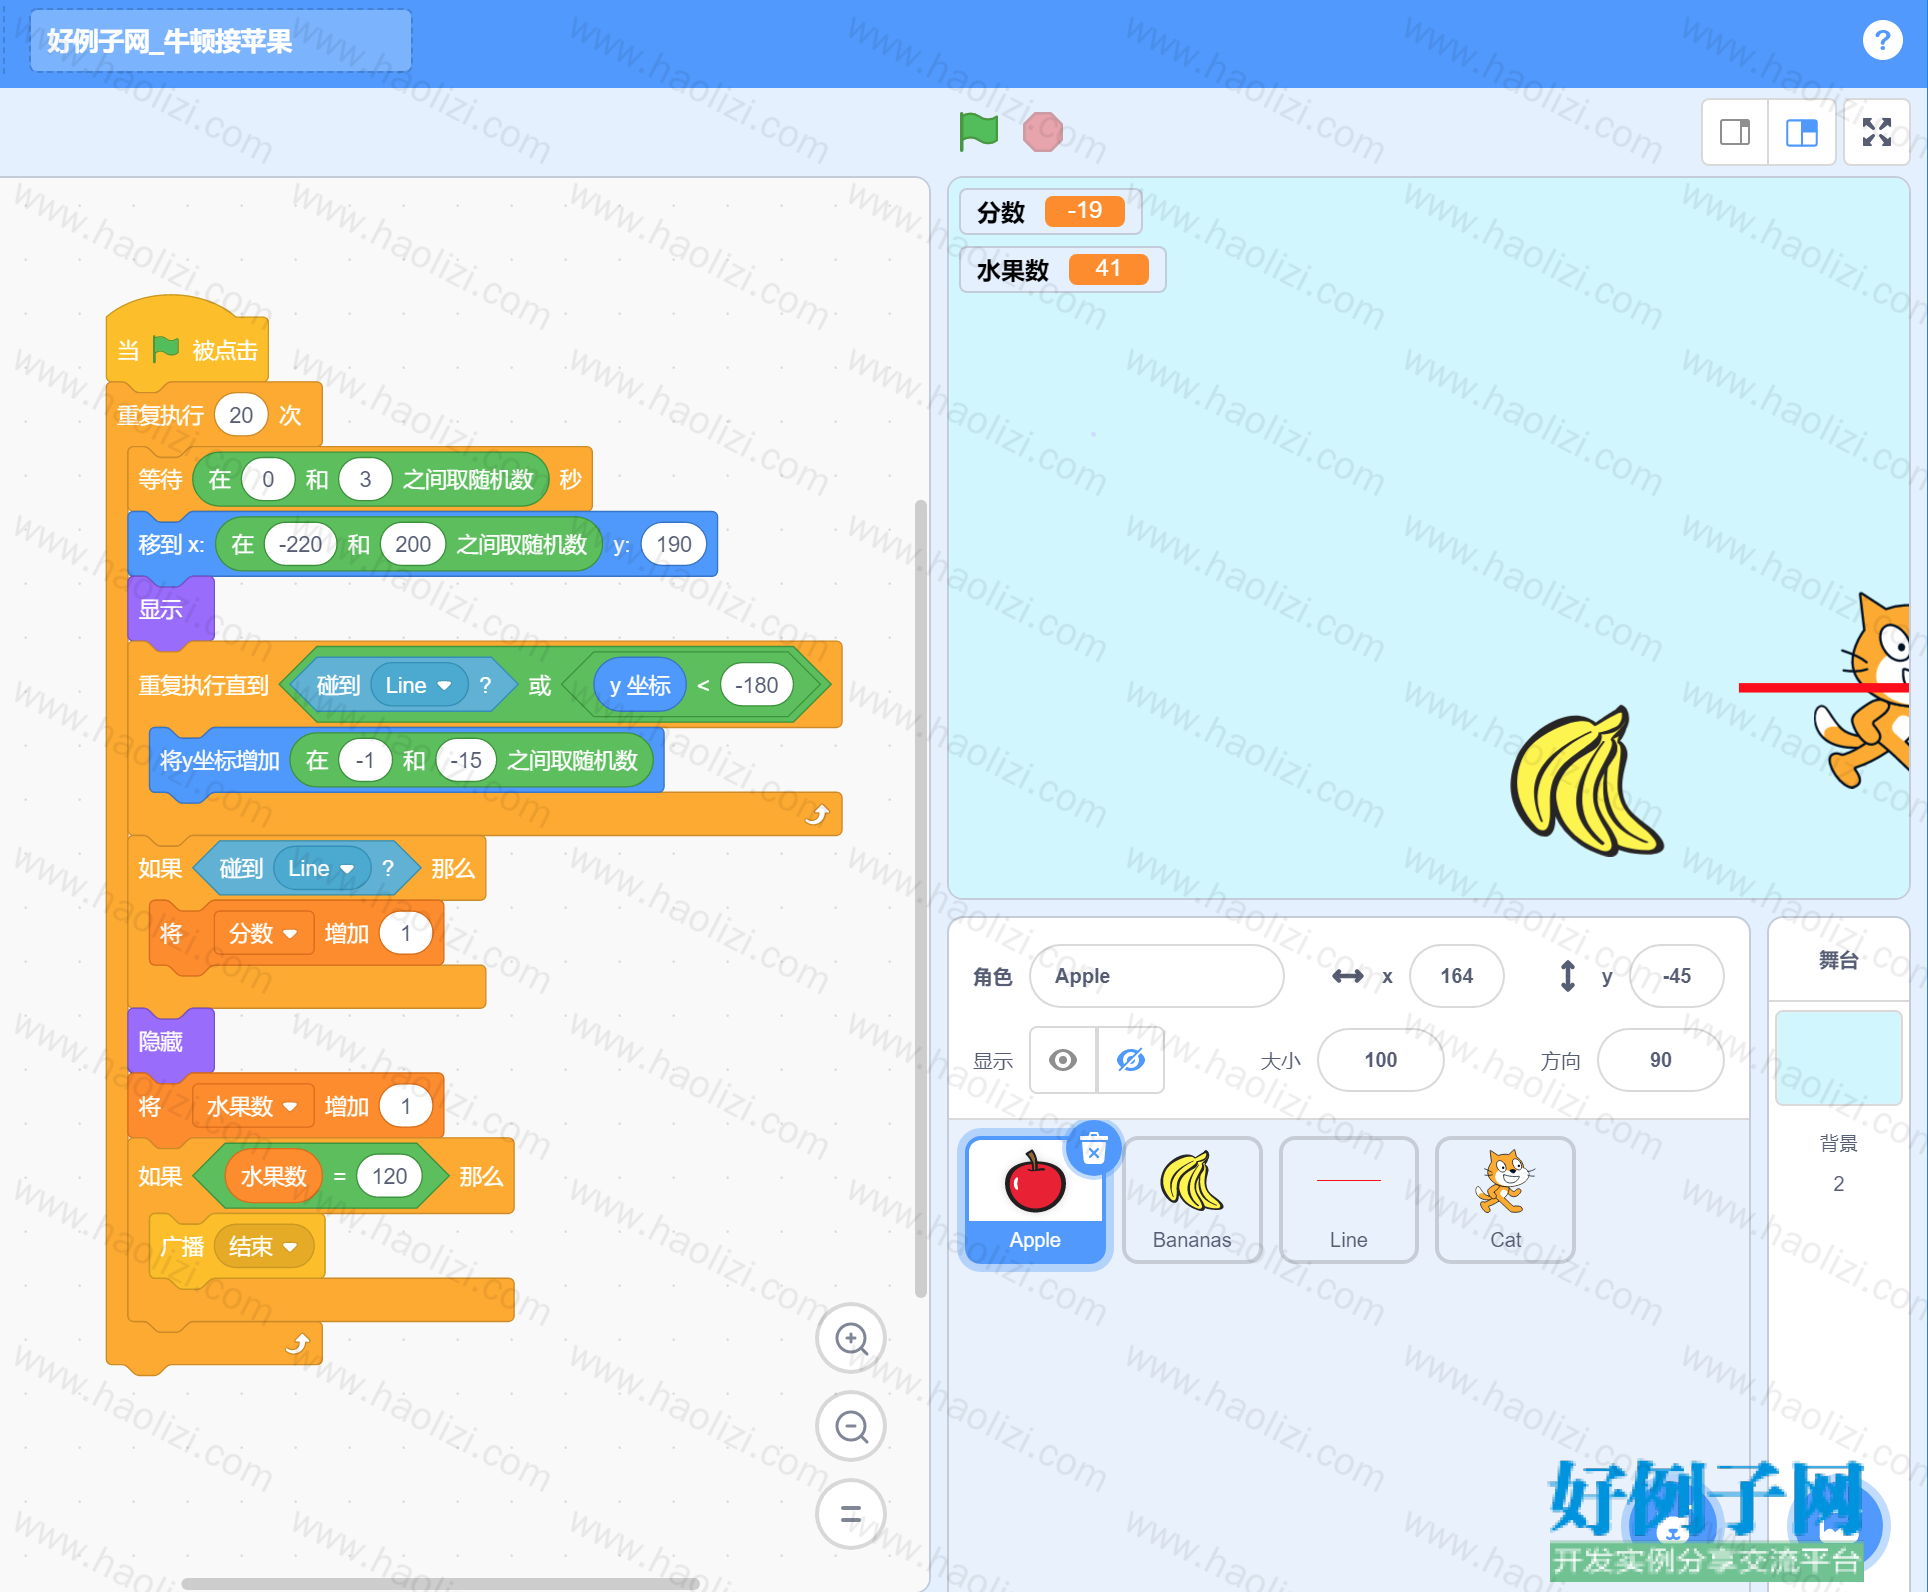Click the 移到 x: block label
Screen dimensions: 1928x1592
pyautogui.click(x=171, y=544)
